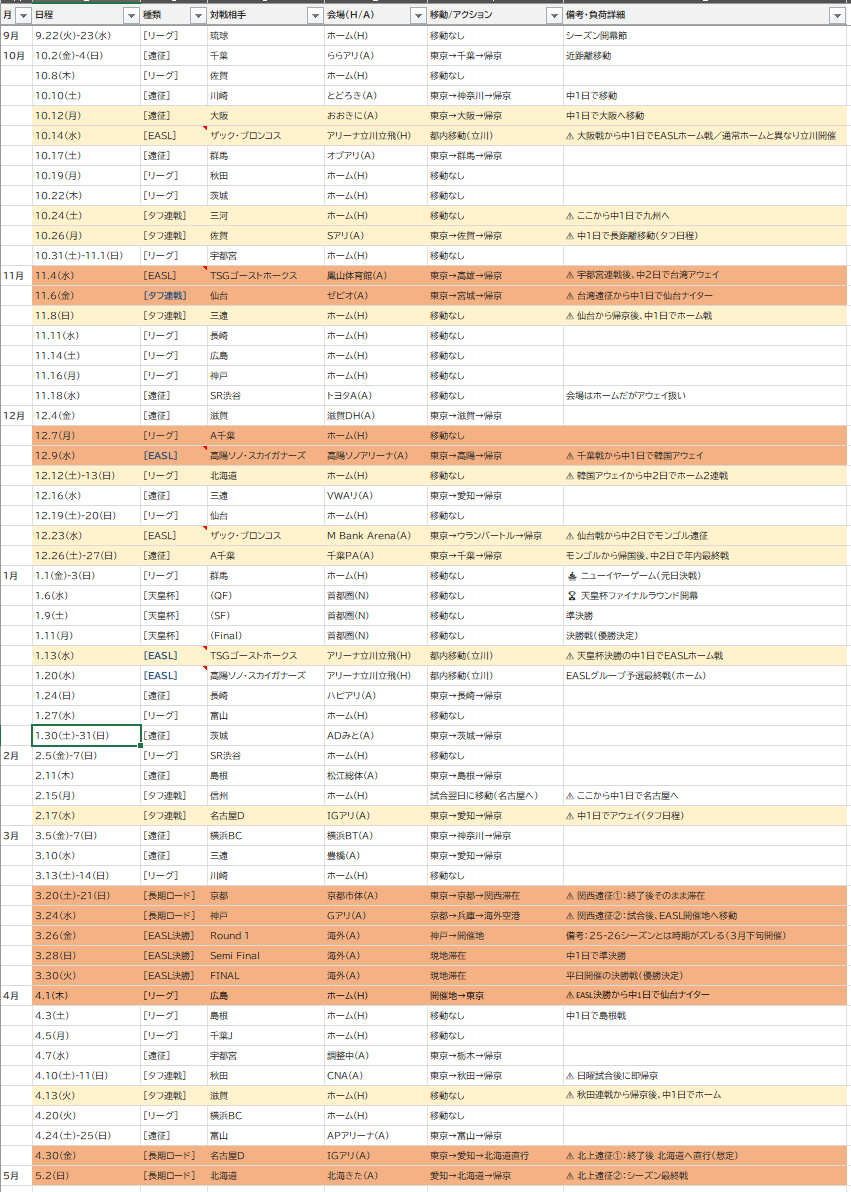Select the venue cell 滋賀DH(A)

[x=376, y=416]
